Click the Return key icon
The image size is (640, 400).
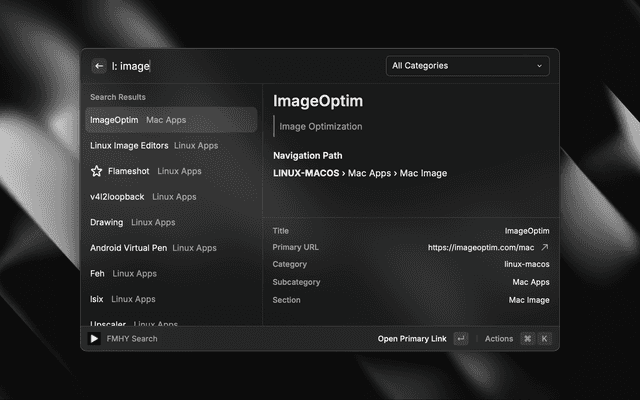[x=461, y=338]
